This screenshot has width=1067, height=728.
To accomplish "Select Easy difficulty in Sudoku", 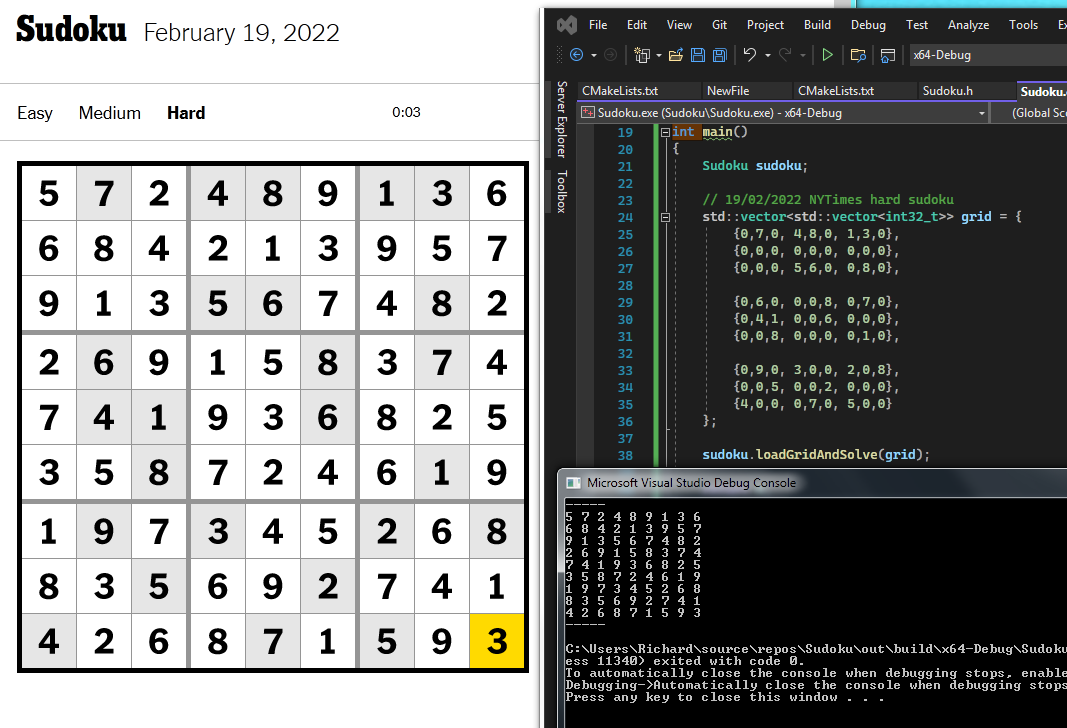I will tap(35, 113).
